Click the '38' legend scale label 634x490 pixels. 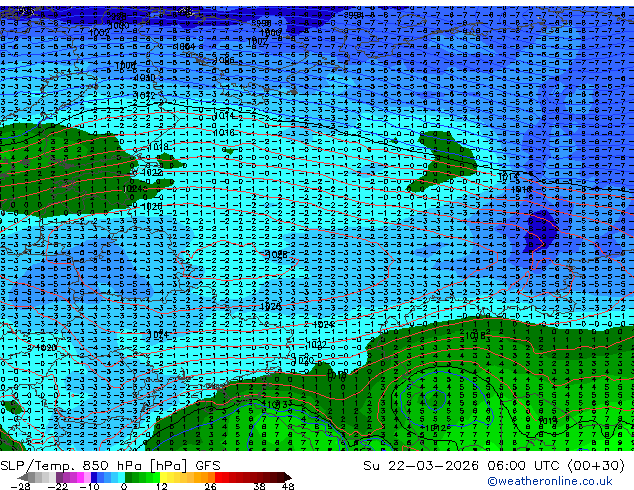pos(259,486)
